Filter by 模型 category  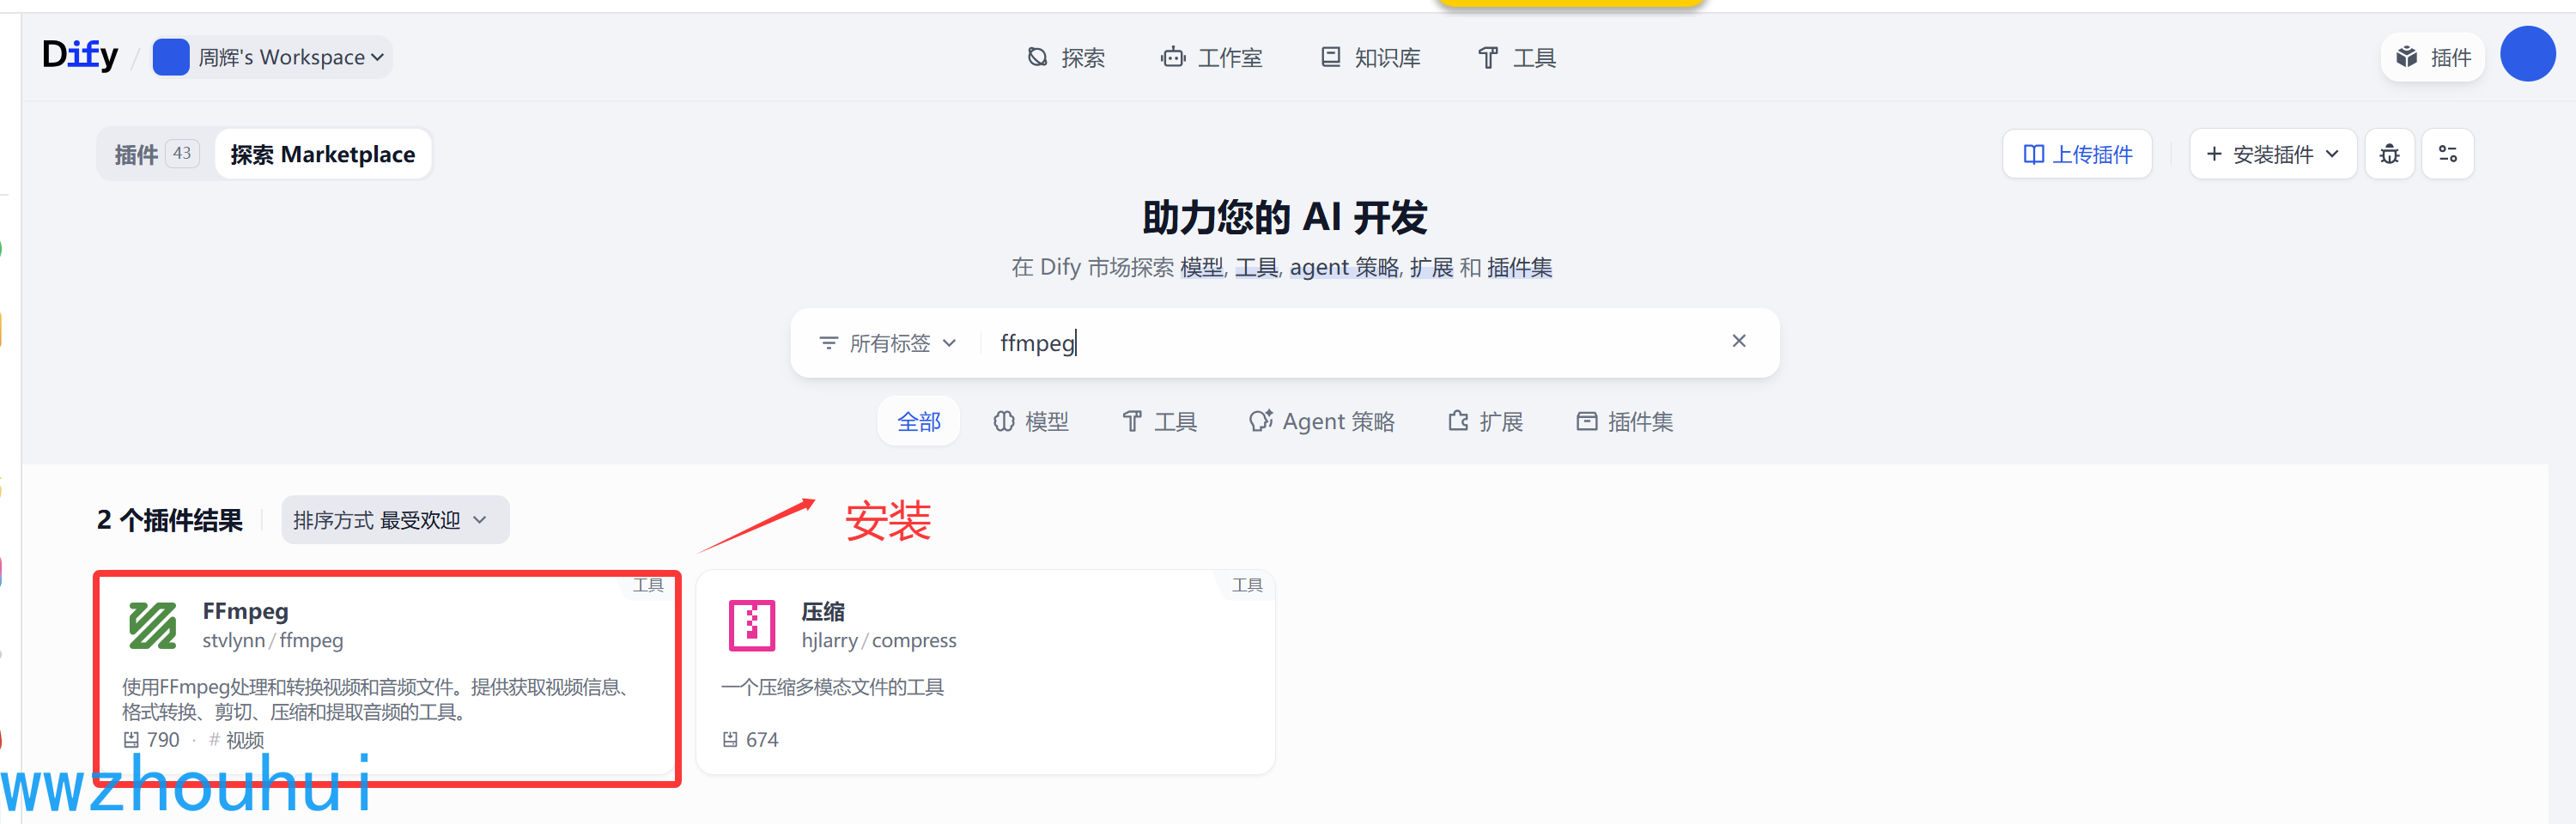click(1031, 422)
